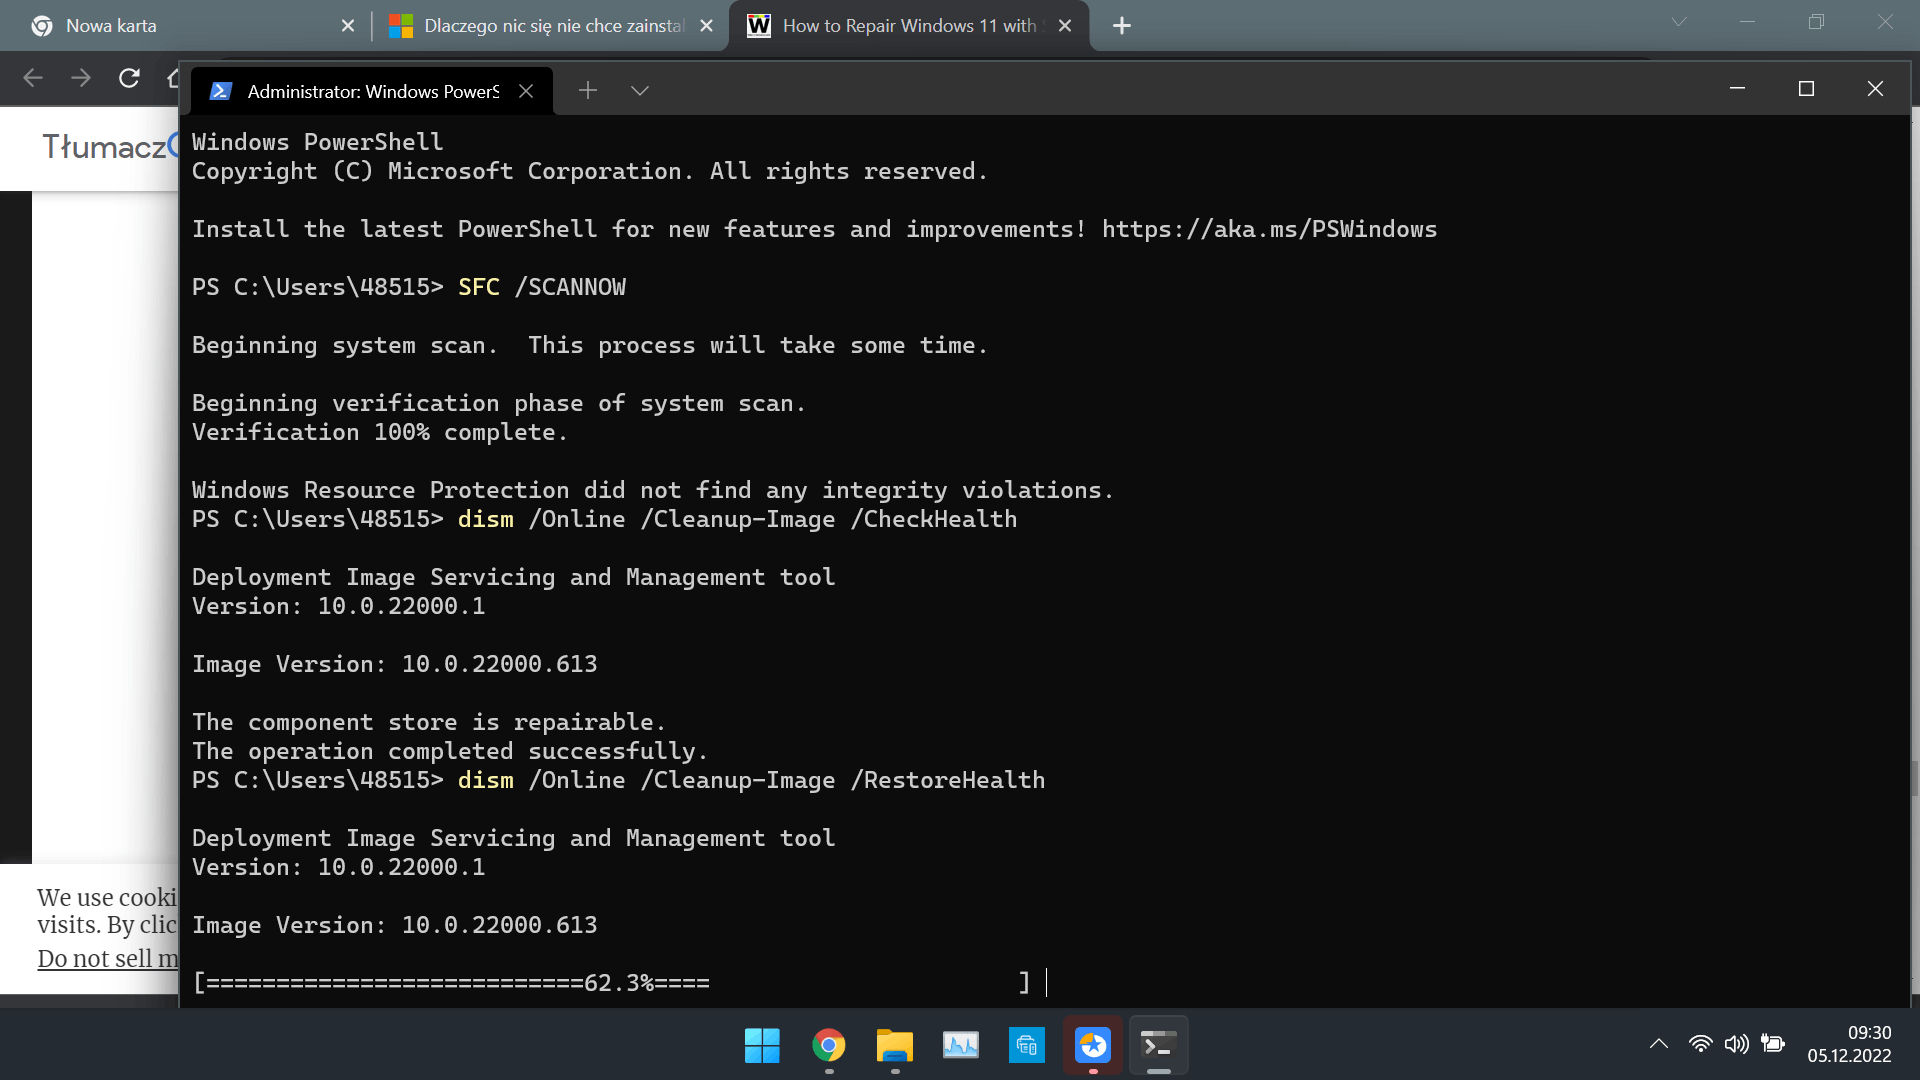This screenshot has width=1920, height=1080.
Task: Click the Windows Terminal taskbar icon
Action: point(1159,1046)
